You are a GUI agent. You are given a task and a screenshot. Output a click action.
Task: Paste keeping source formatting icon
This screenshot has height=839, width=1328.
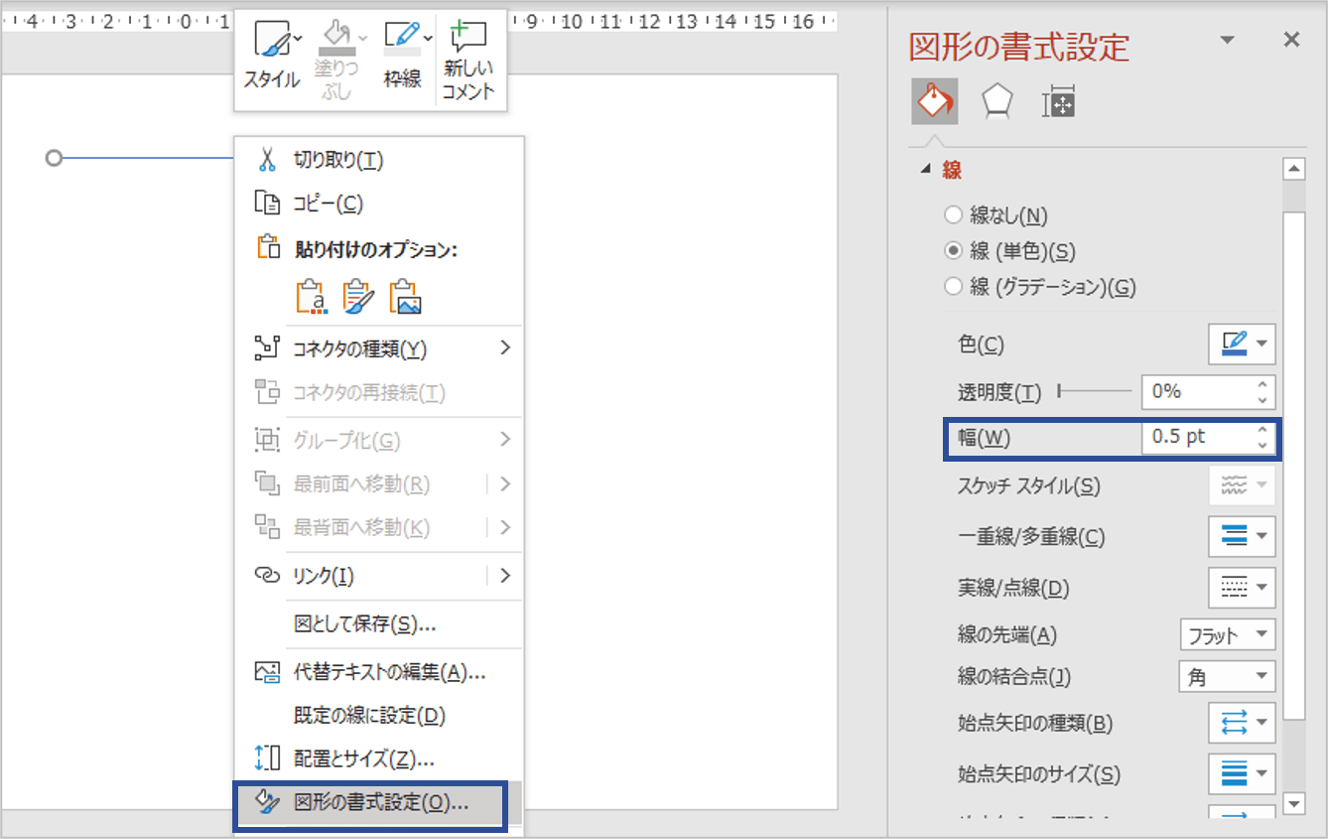click(358, 297)
